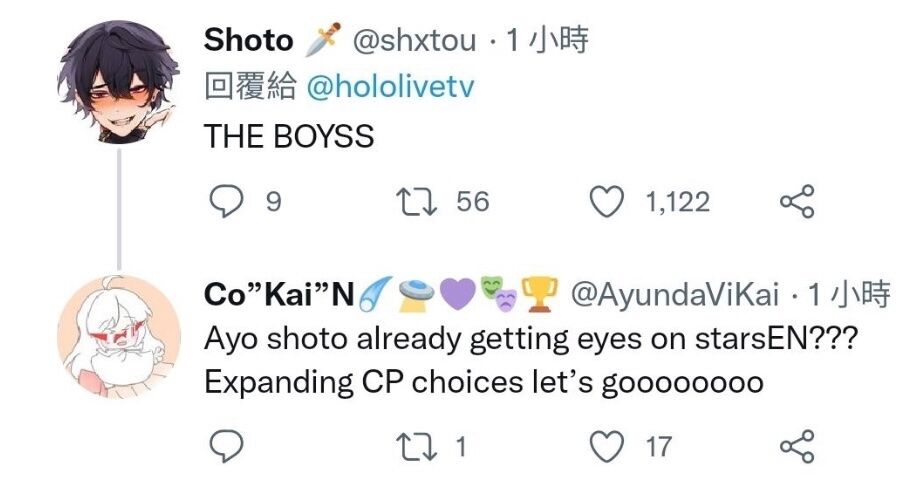This screenshot has height=490, width=900.
Task: Retweet Shoto's THE BOYSS tweet
Action: (417, 203)
